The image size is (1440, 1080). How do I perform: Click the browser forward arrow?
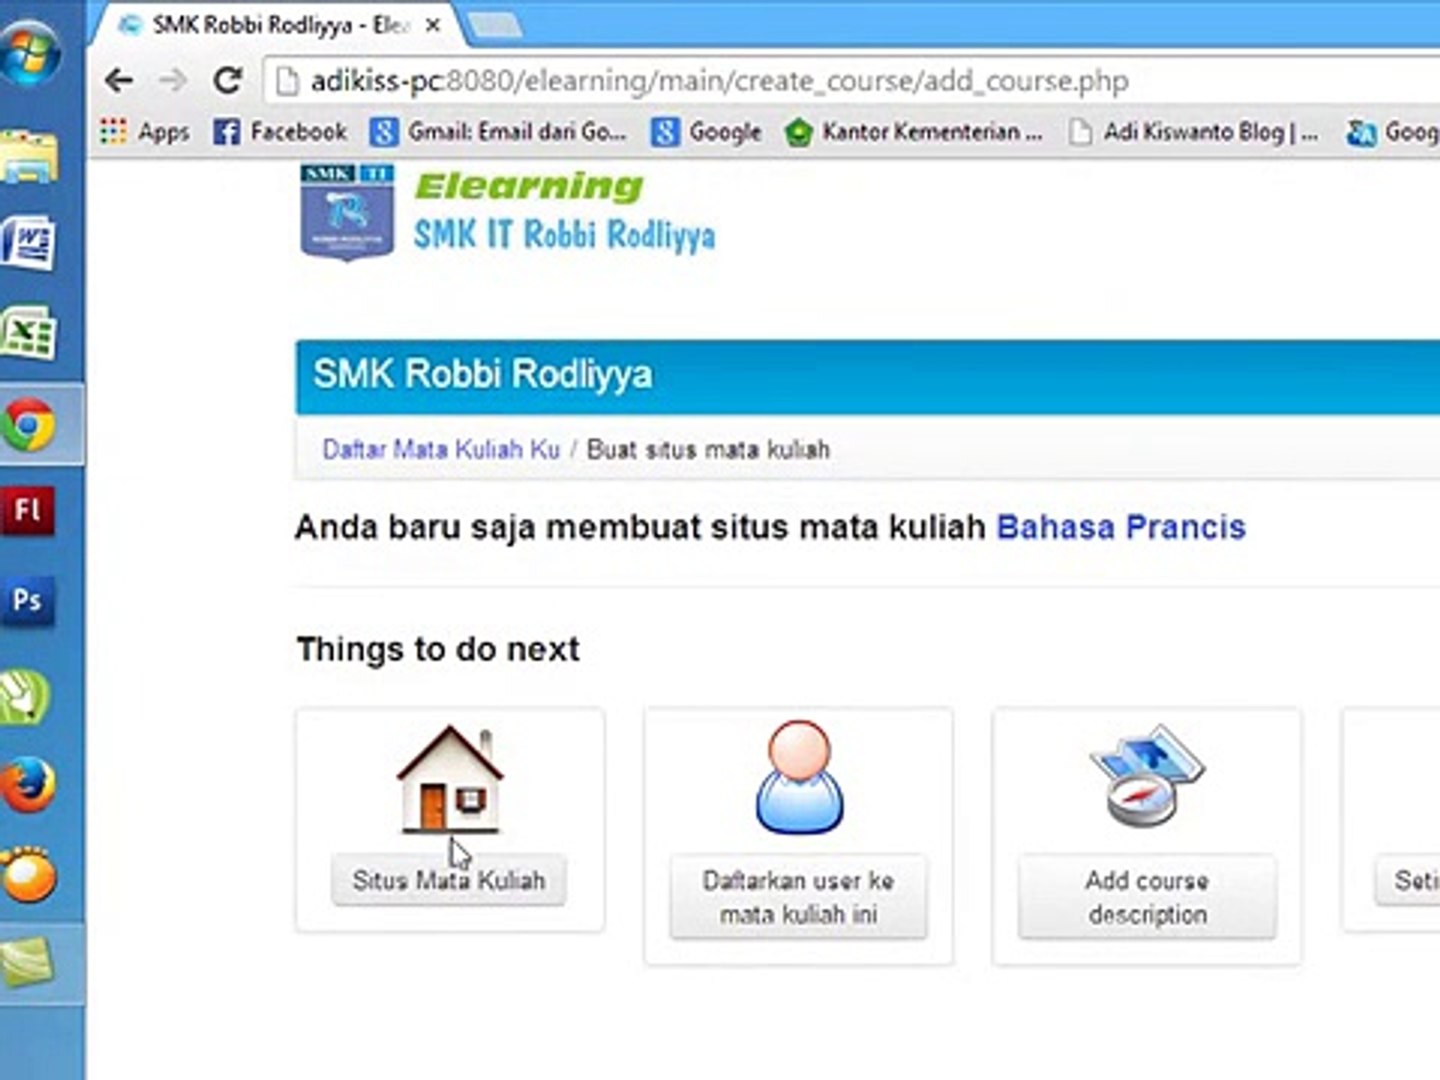[174, 80]
